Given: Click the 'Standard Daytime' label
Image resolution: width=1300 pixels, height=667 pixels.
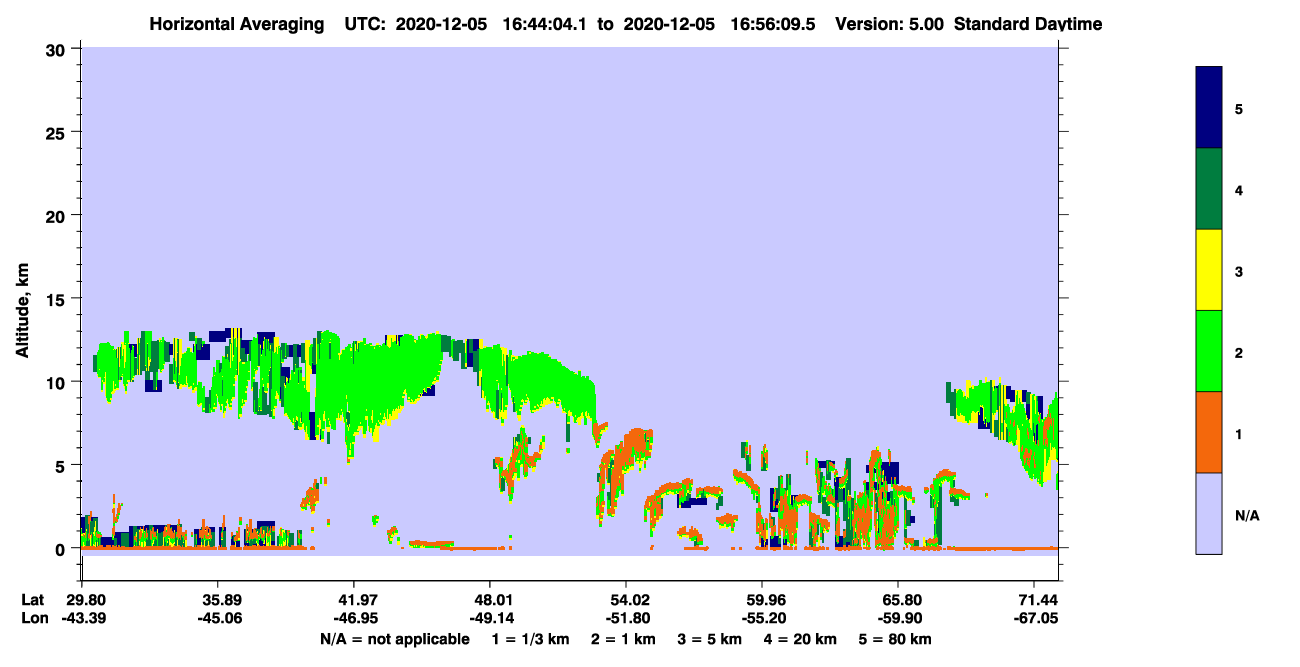Looking at the screenshot, I should (x=1028, y=24).
